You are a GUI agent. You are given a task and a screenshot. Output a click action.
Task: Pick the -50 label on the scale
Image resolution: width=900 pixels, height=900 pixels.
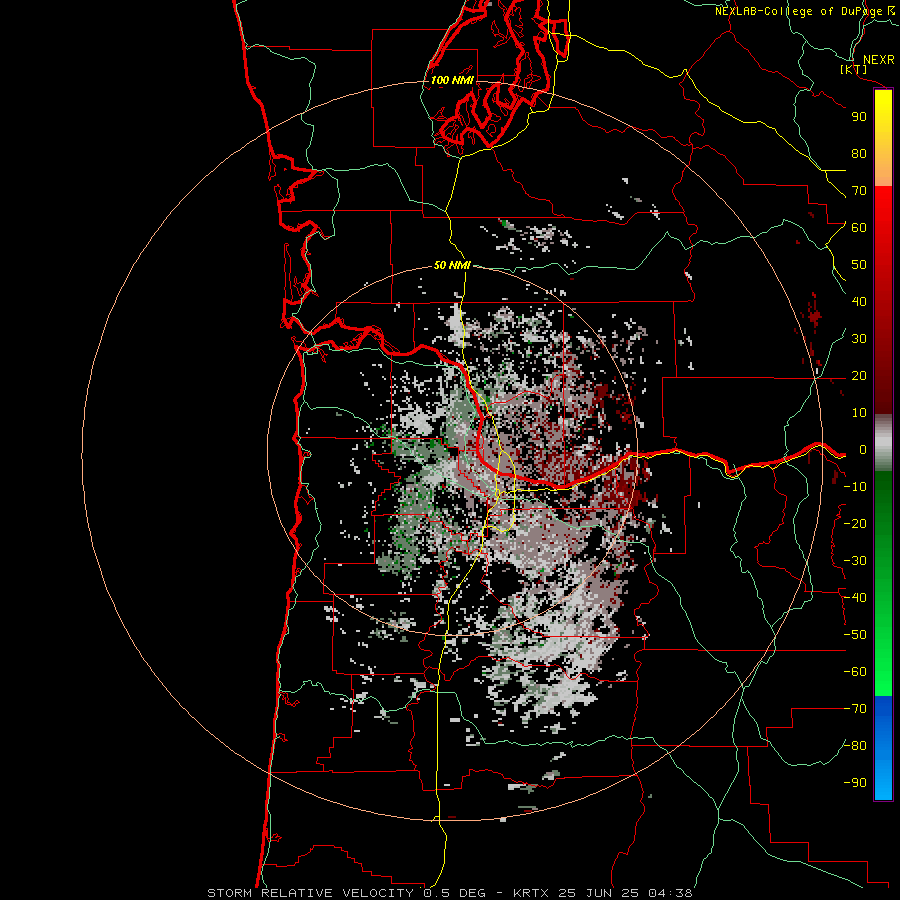tap(855, 635)
